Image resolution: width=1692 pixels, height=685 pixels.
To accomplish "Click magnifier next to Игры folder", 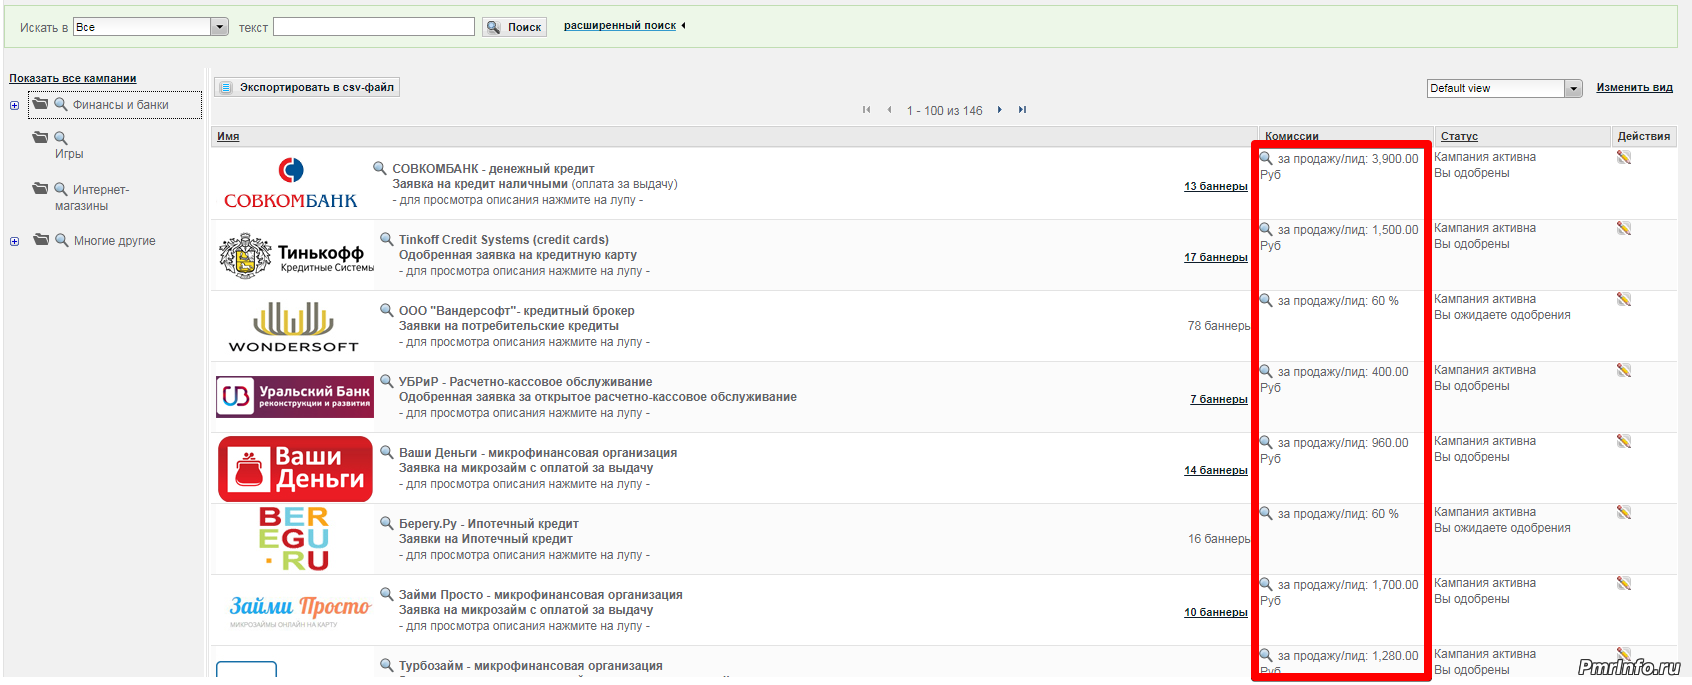I will coord(61,138).
